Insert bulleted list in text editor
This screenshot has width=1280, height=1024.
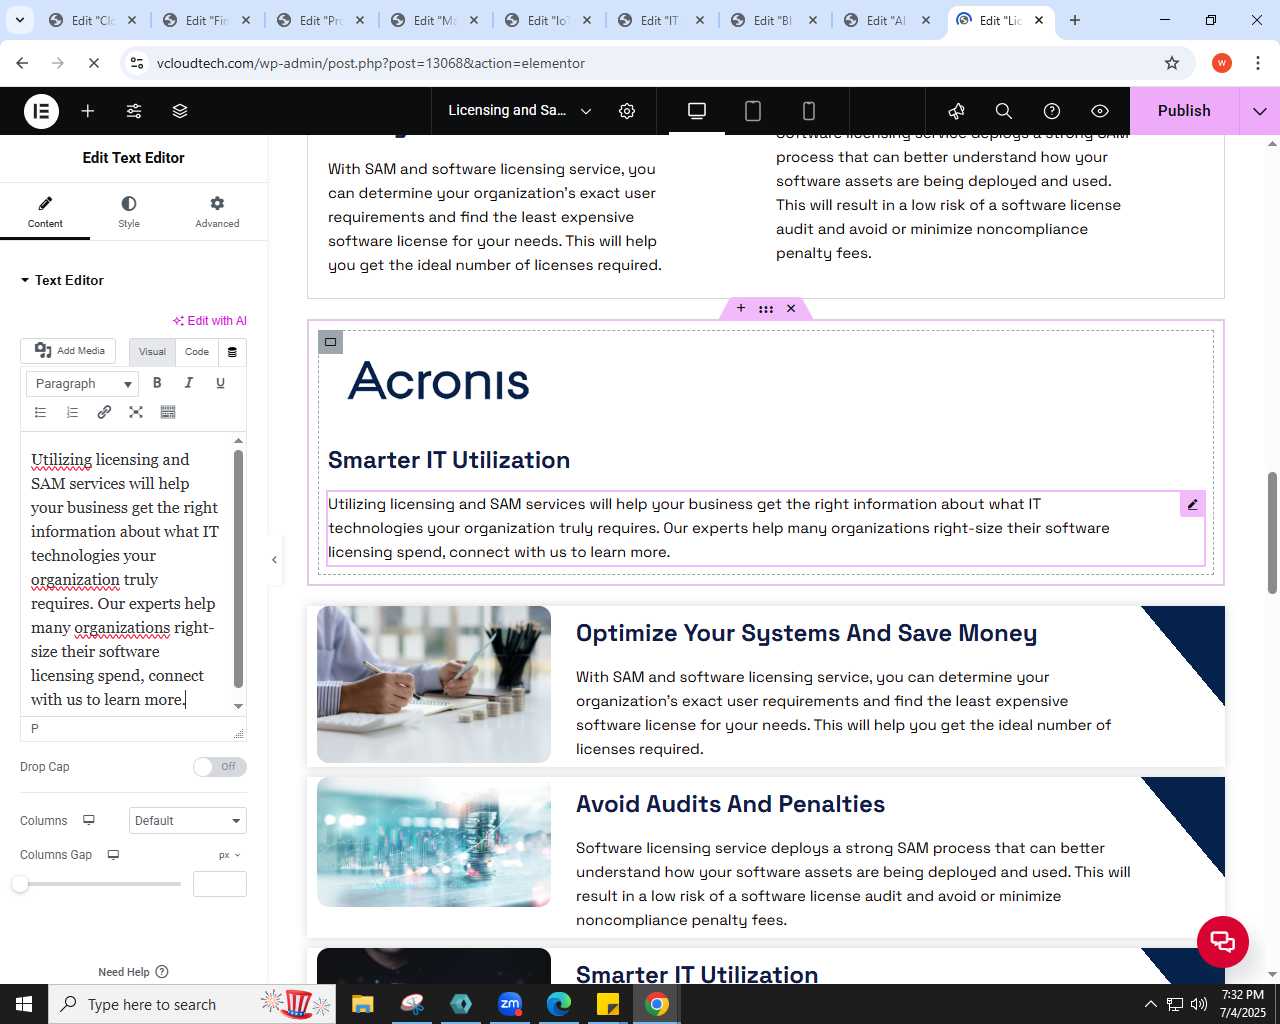(41, 412)
